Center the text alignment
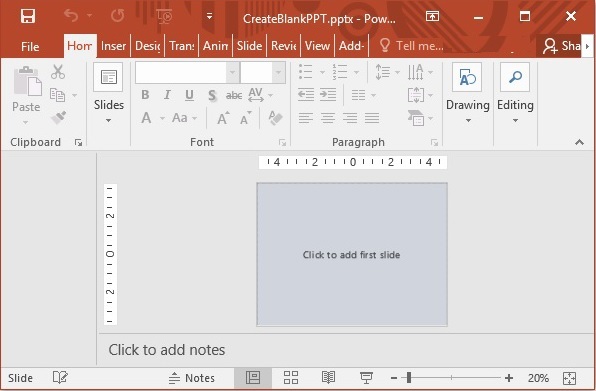The width and height of the screenshot is (596, 391). [328, 118]
